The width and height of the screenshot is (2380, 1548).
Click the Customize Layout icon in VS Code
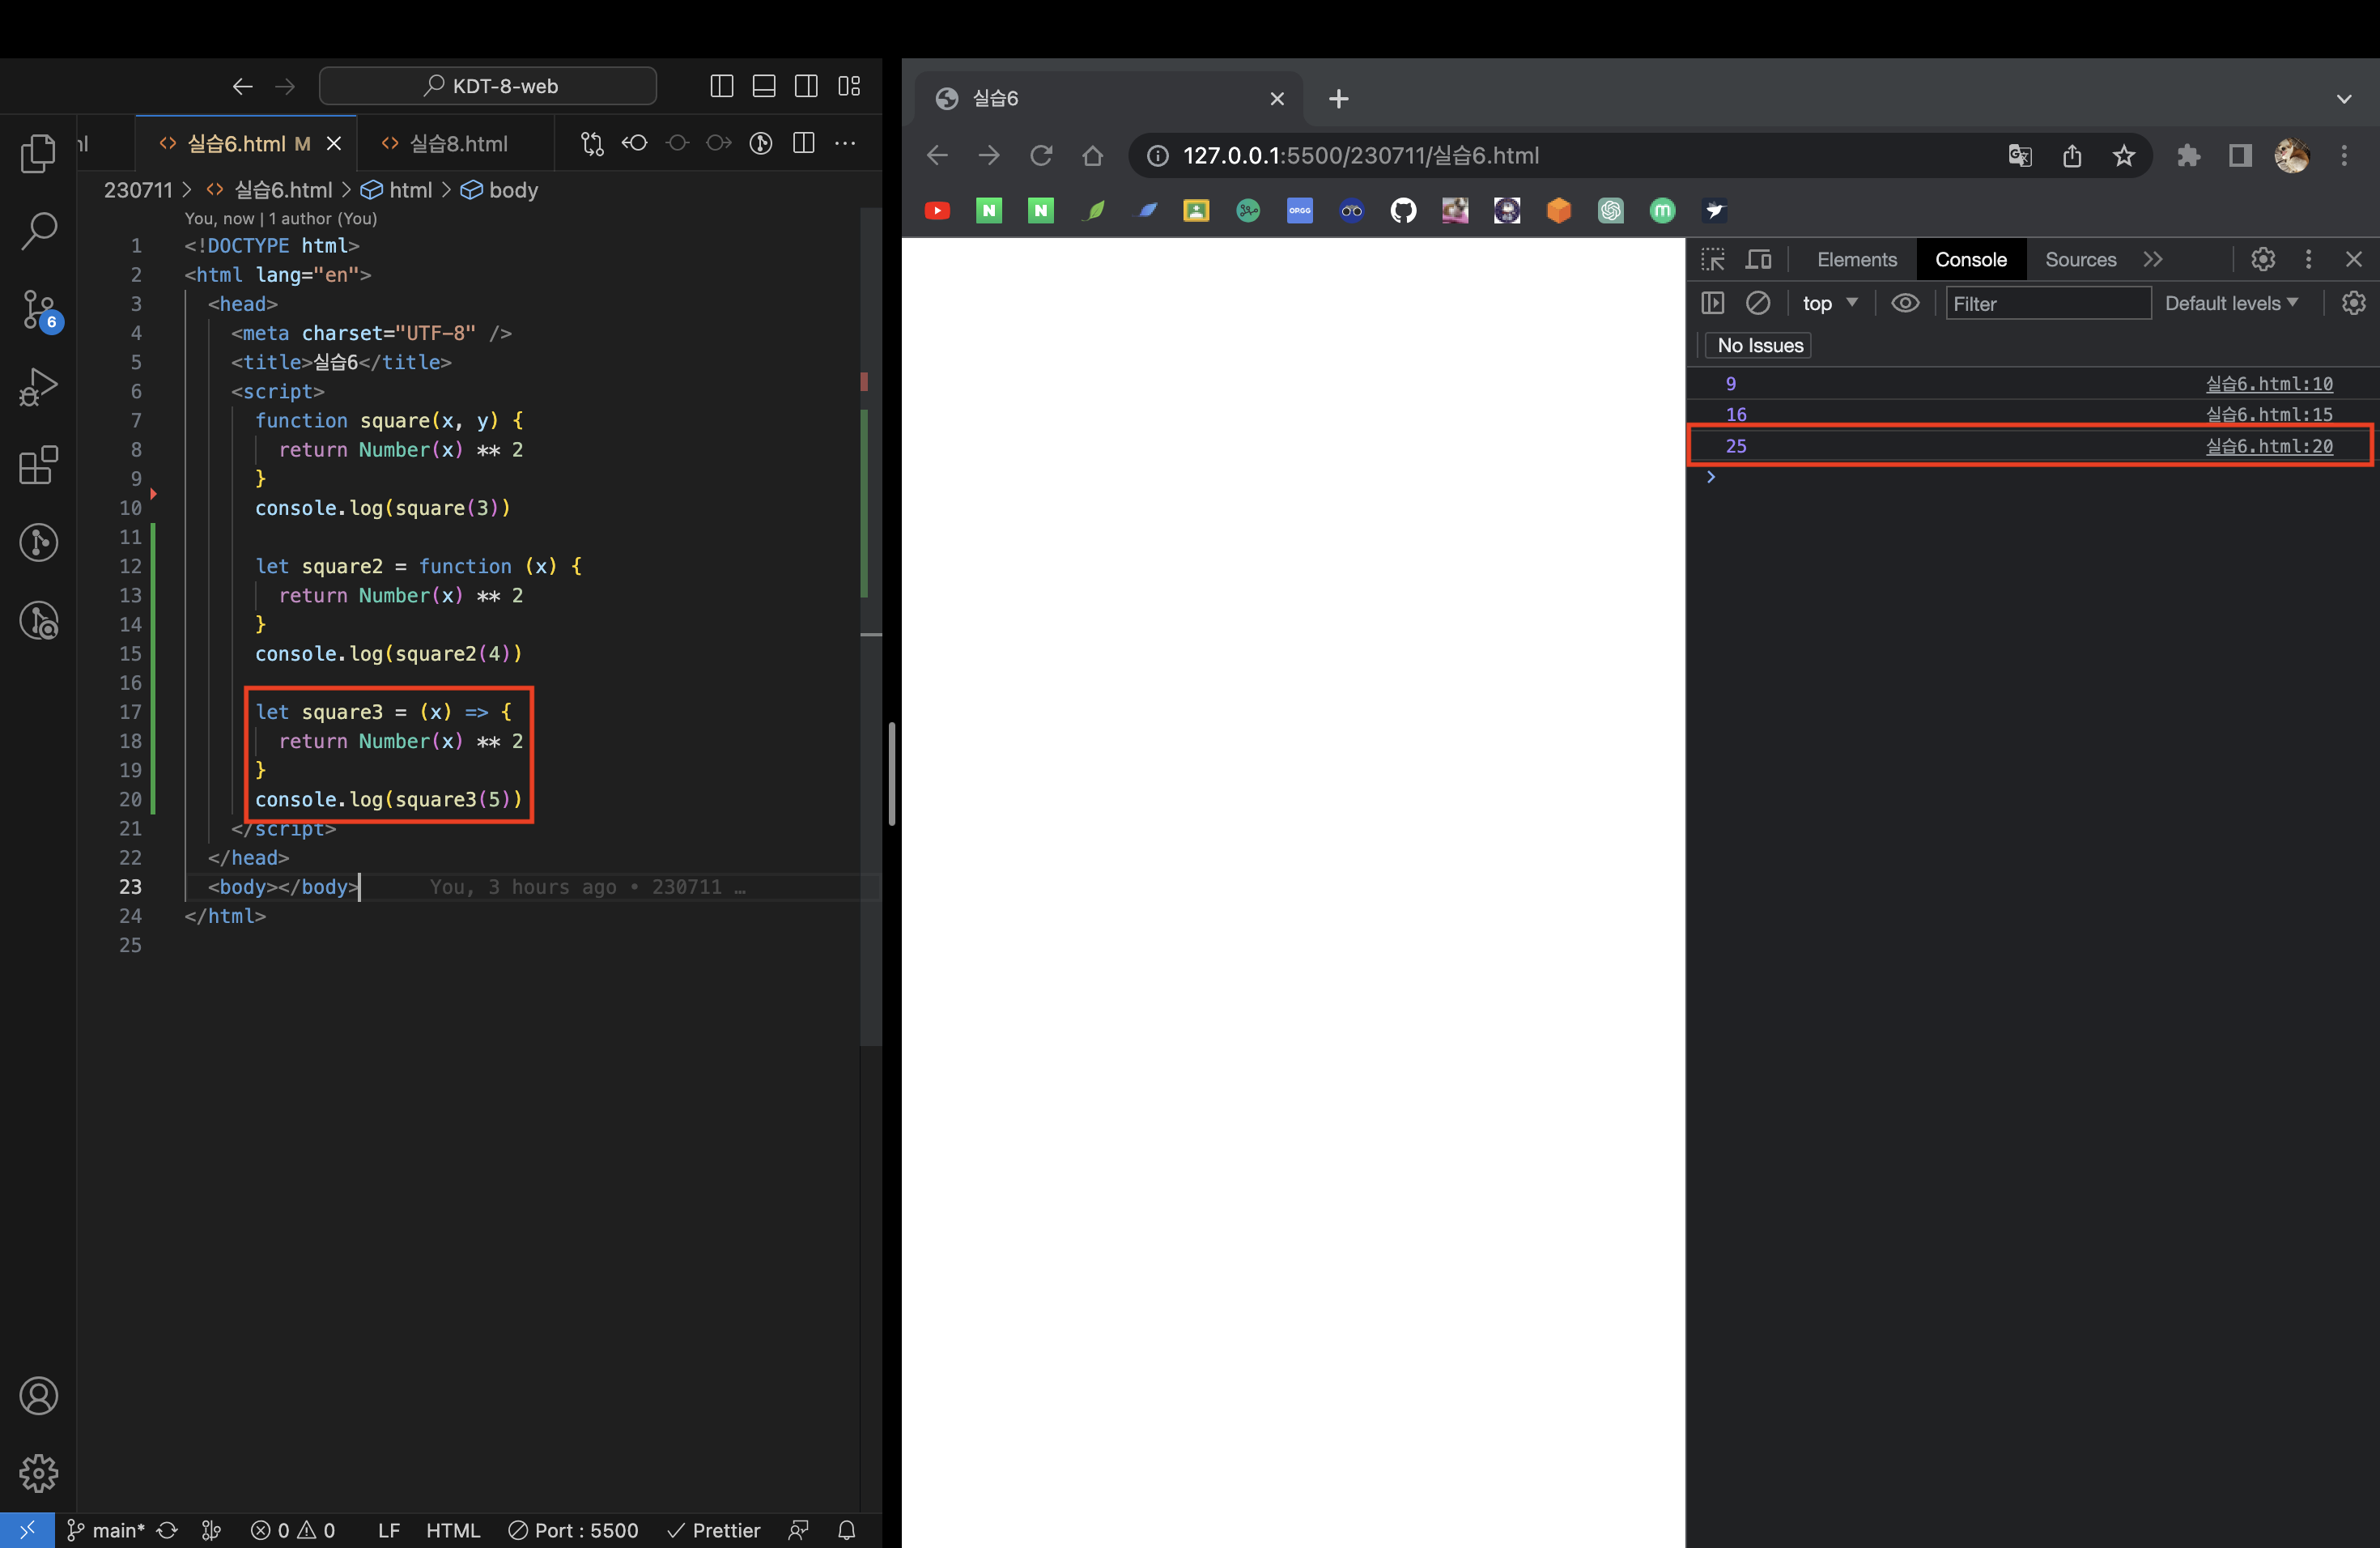click(x=849, y=86)
